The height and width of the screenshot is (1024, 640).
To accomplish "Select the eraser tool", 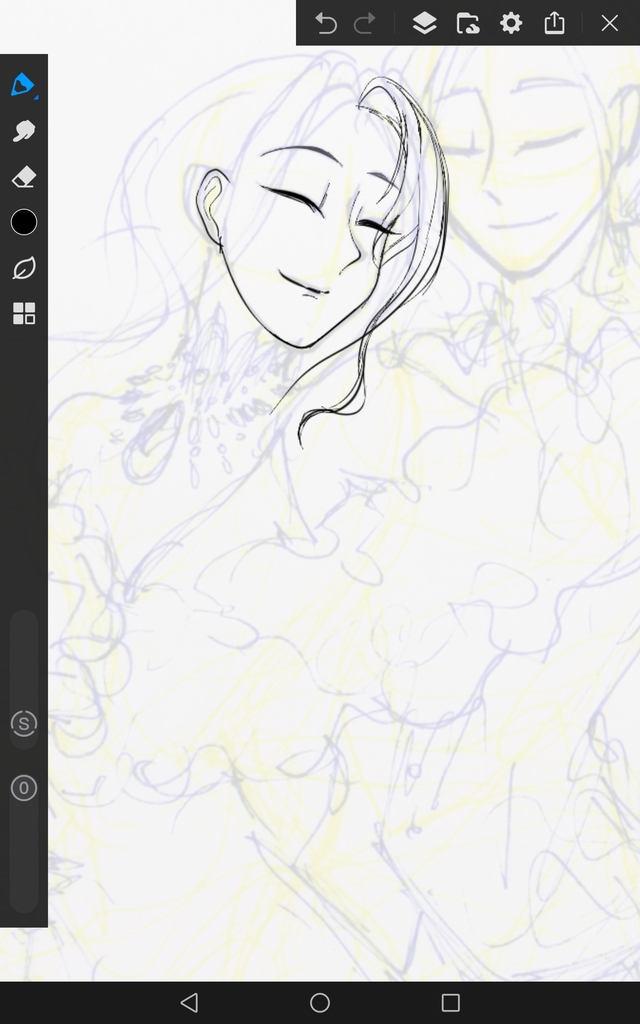I will click(x=24, y=176).
